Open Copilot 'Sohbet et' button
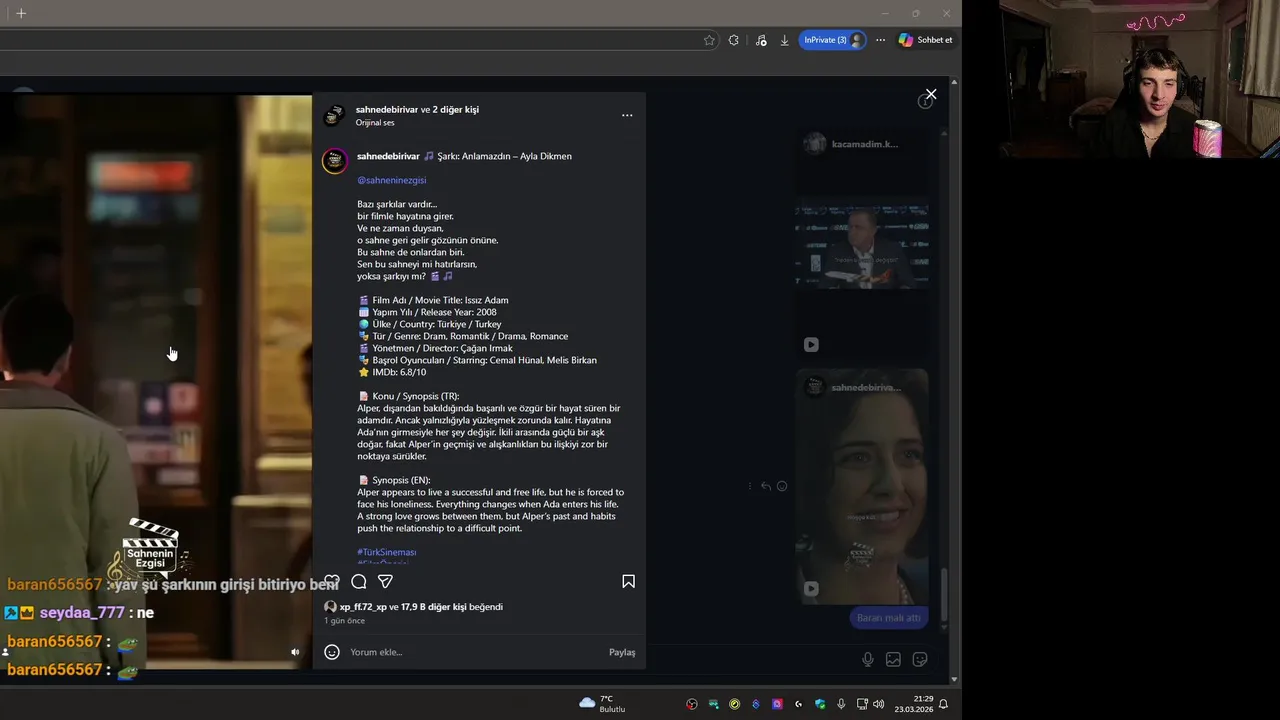This screenshot has height=720, width=1280. pyautogui.click(x=925, y=40)
